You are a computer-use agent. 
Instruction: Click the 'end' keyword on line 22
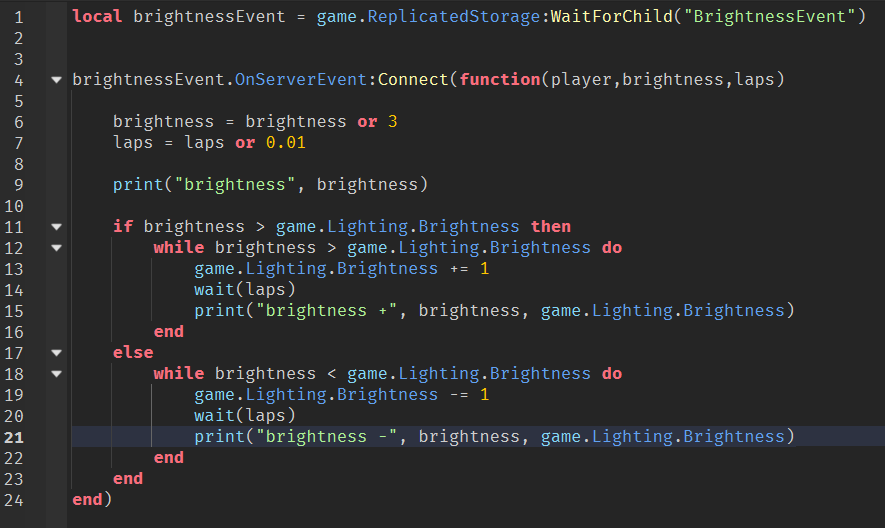click(169, 457)
